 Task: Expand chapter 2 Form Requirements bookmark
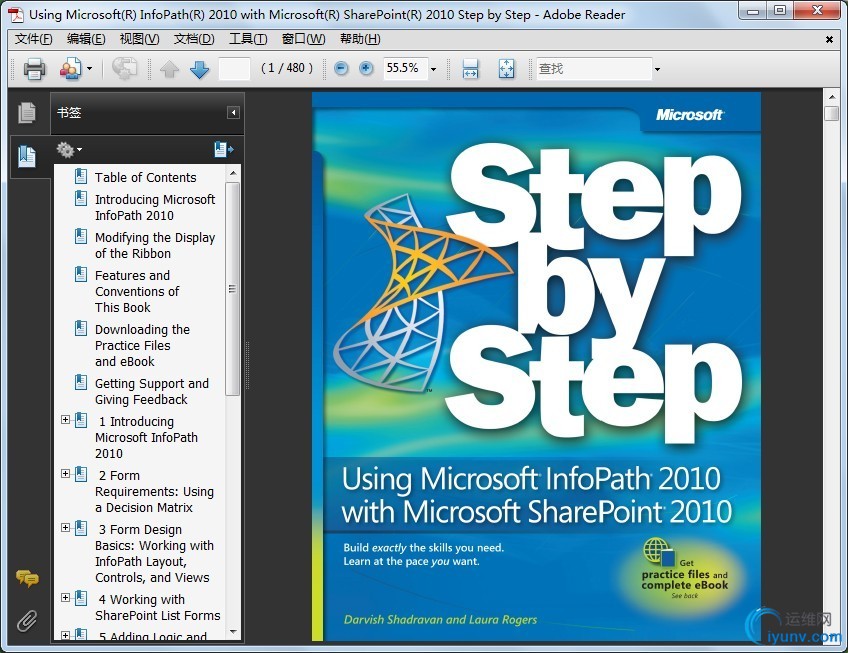pos(65,474)
